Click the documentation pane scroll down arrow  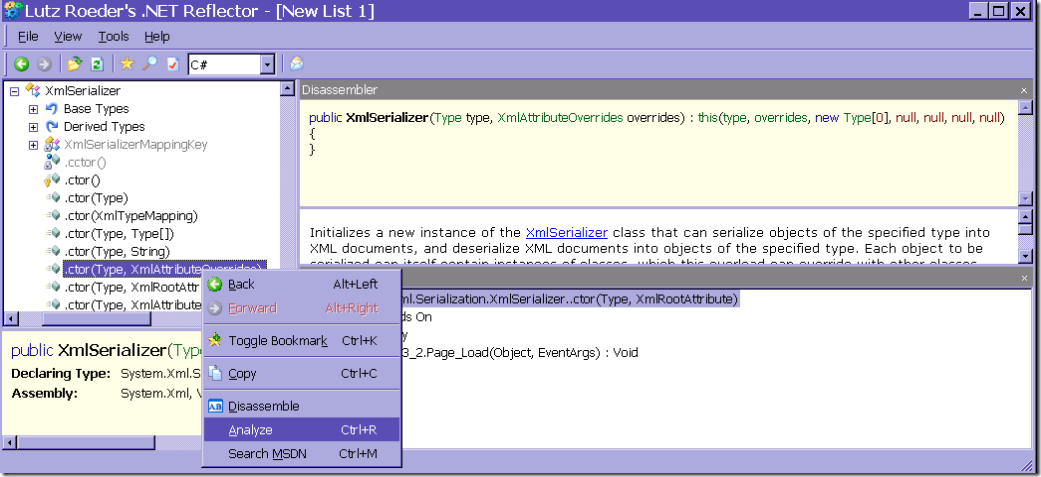click(1025, 256)
